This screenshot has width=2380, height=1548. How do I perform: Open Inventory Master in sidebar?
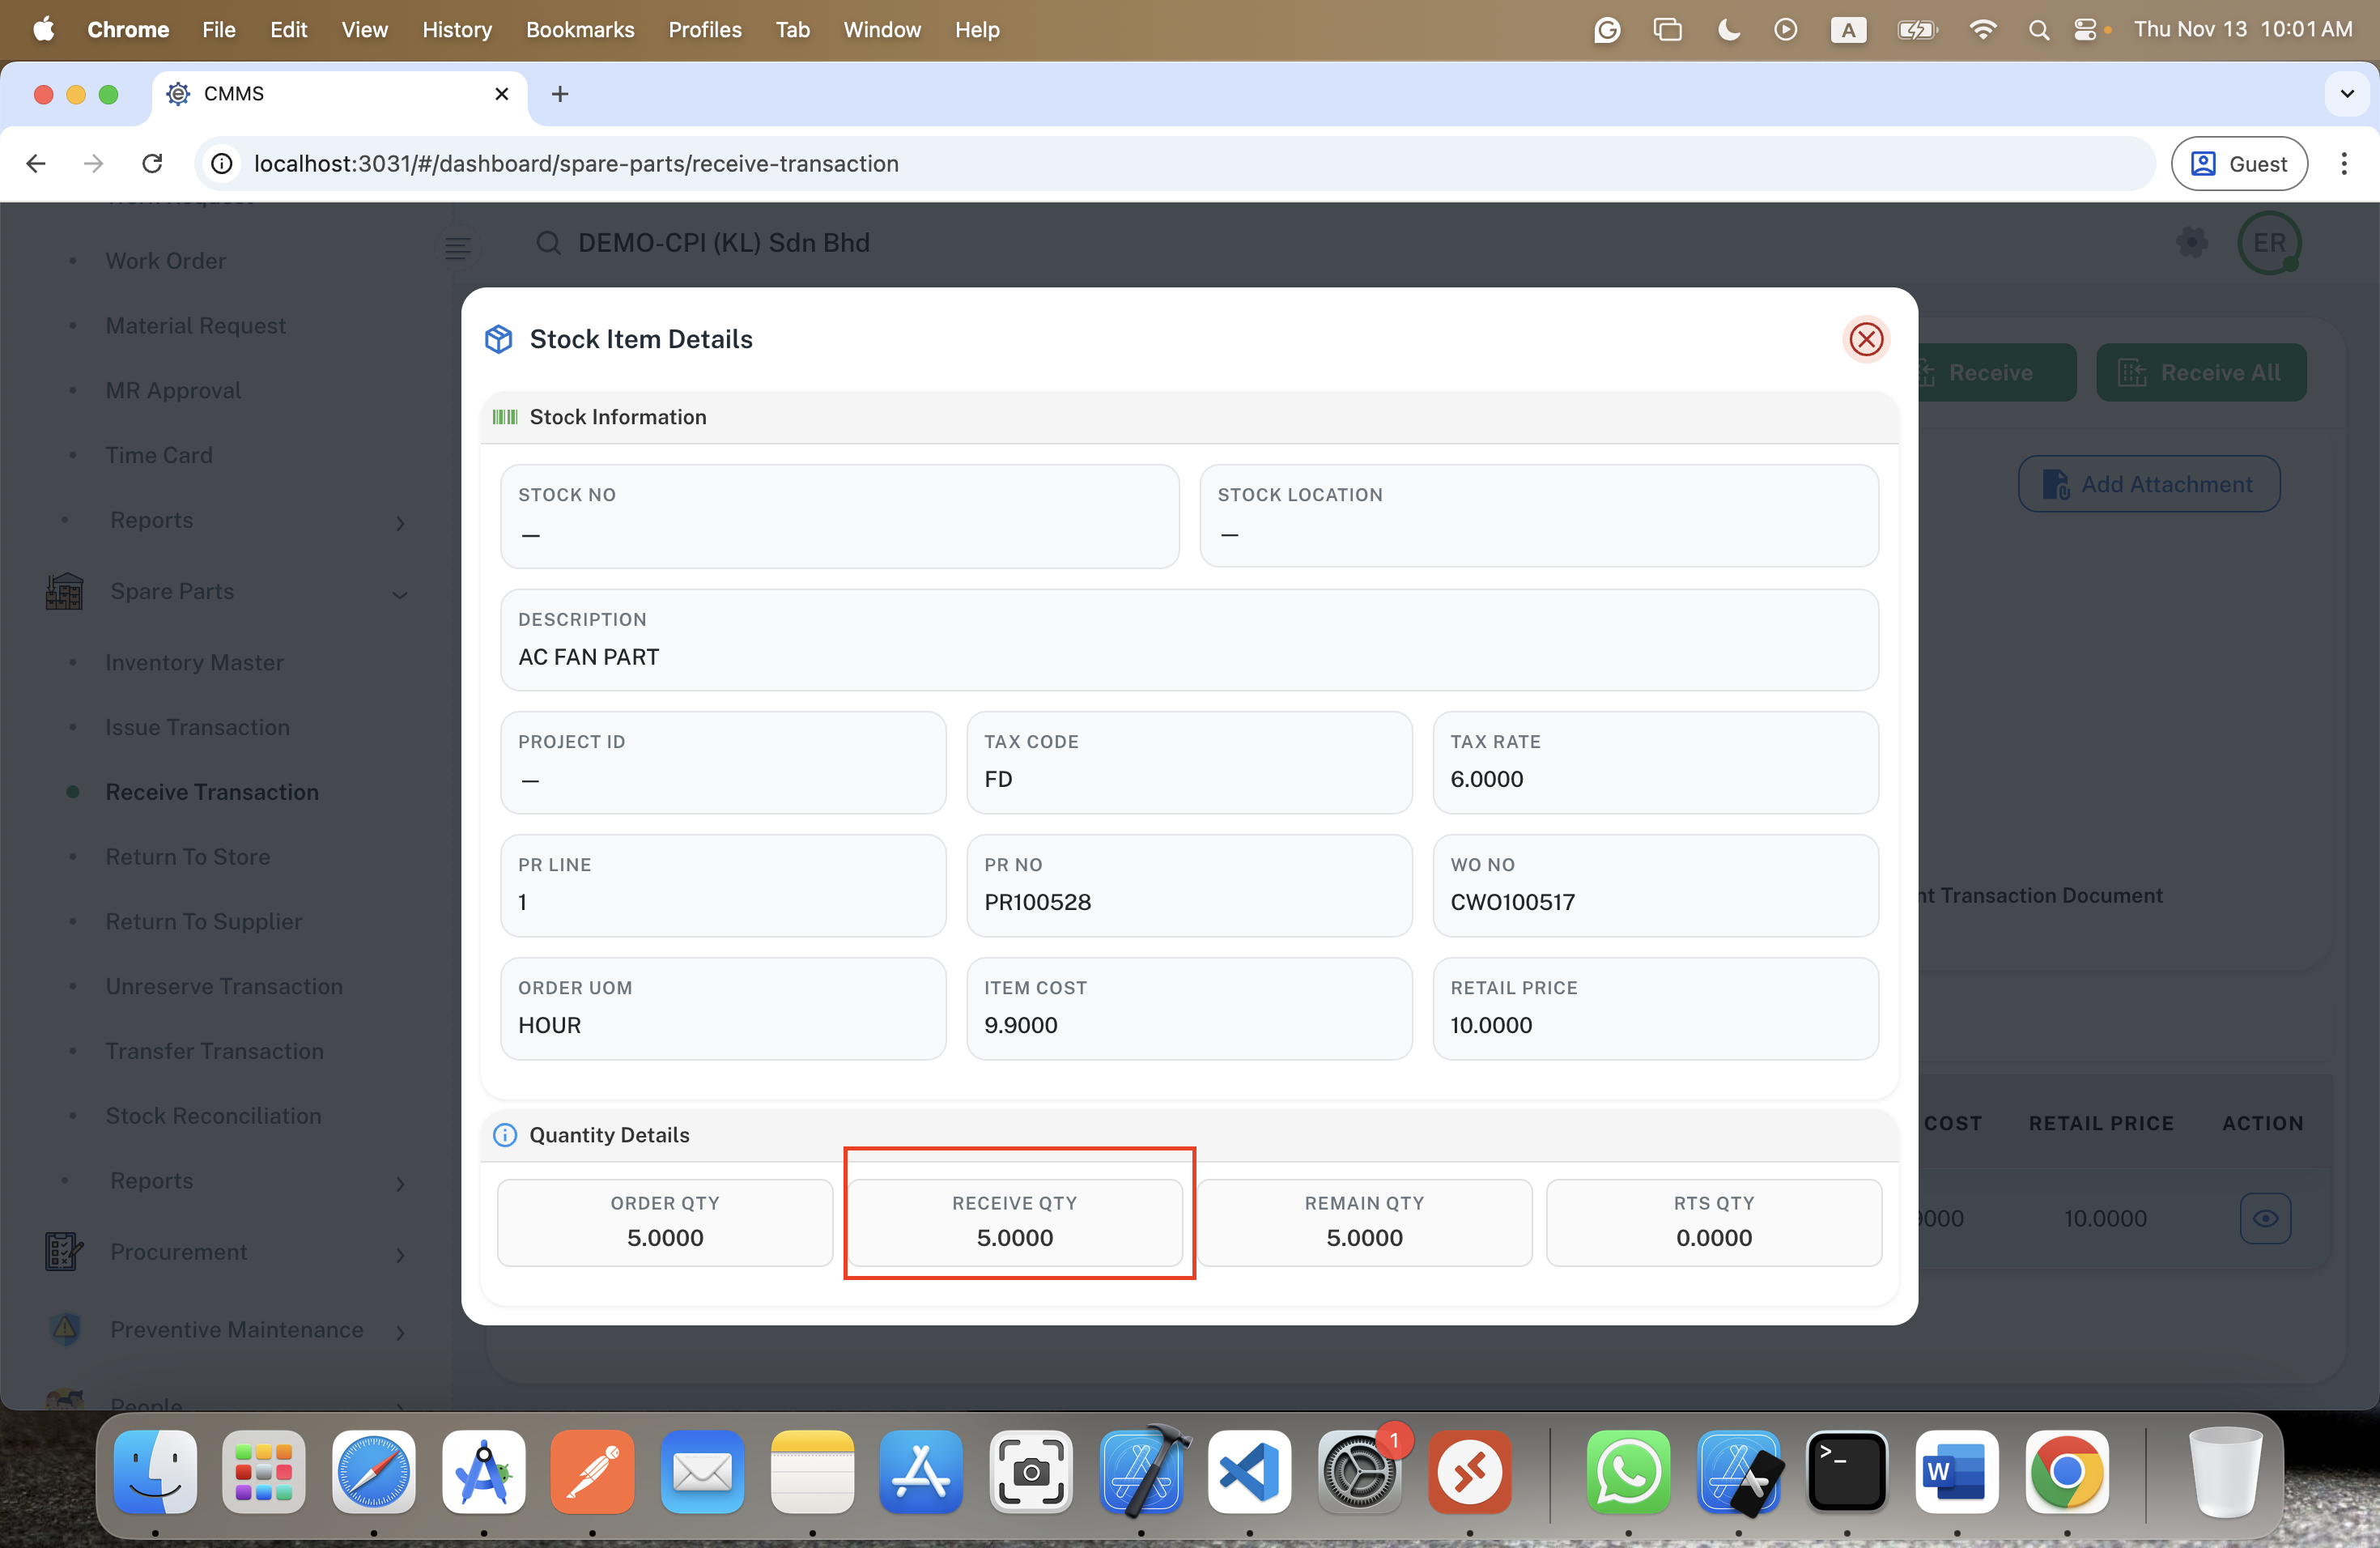(x=195, y=662)
